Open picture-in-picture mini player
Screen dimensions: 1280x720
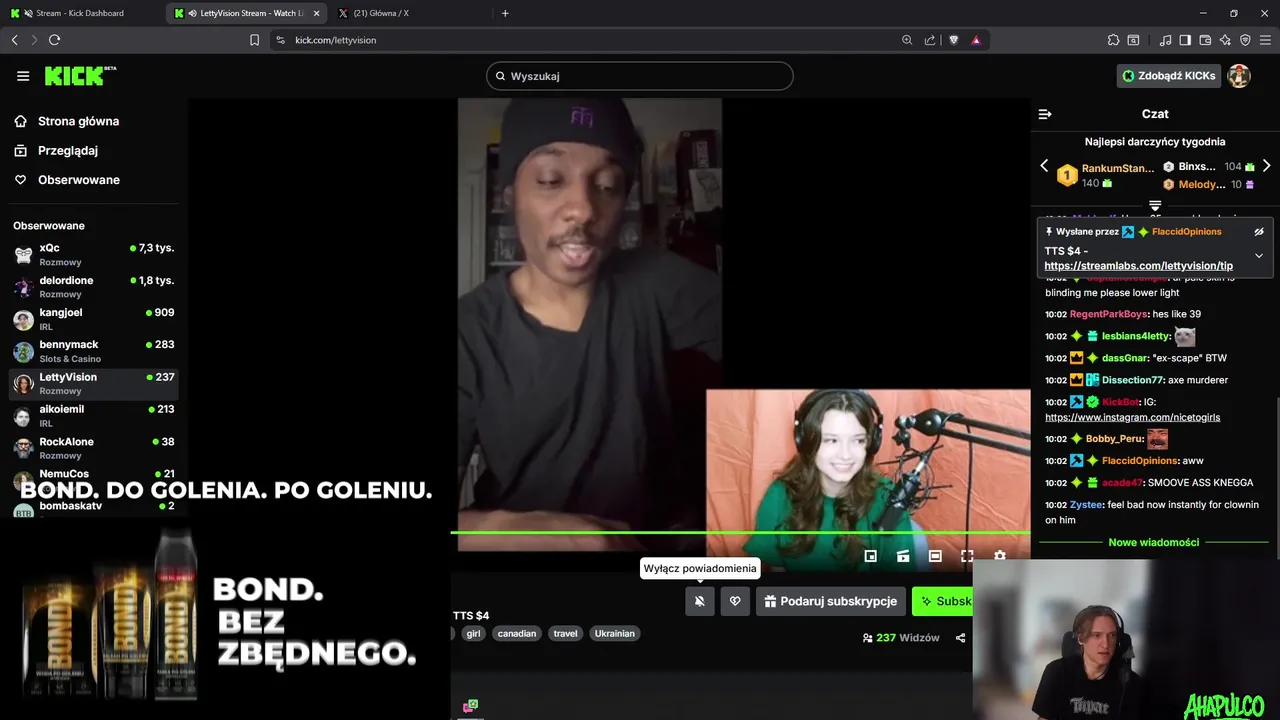point(871,556)
